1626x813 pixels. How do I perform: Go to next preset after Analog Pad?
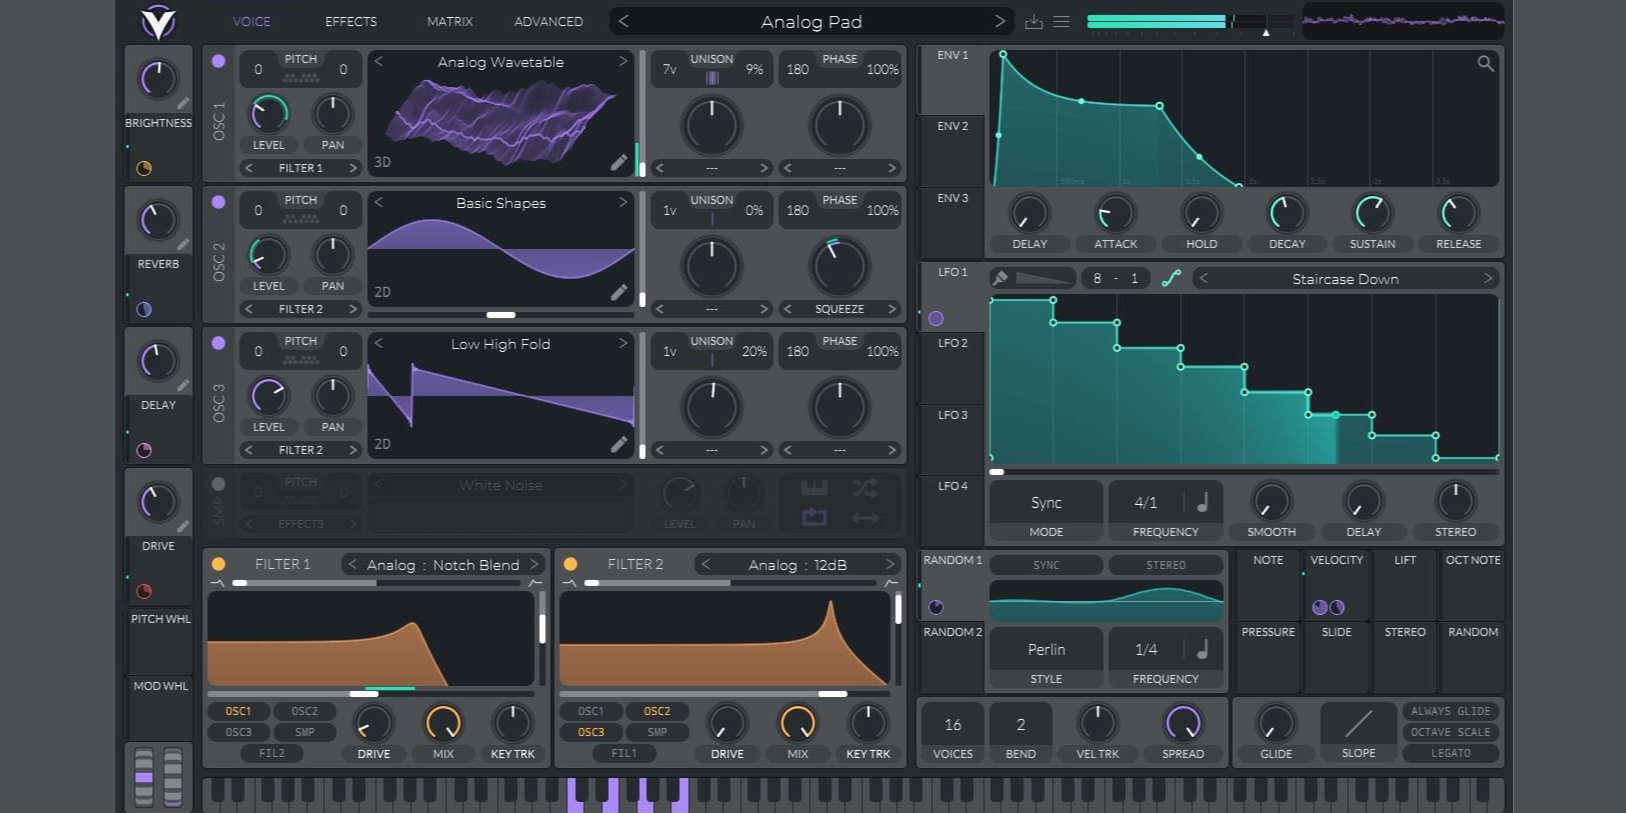point(999,21)
